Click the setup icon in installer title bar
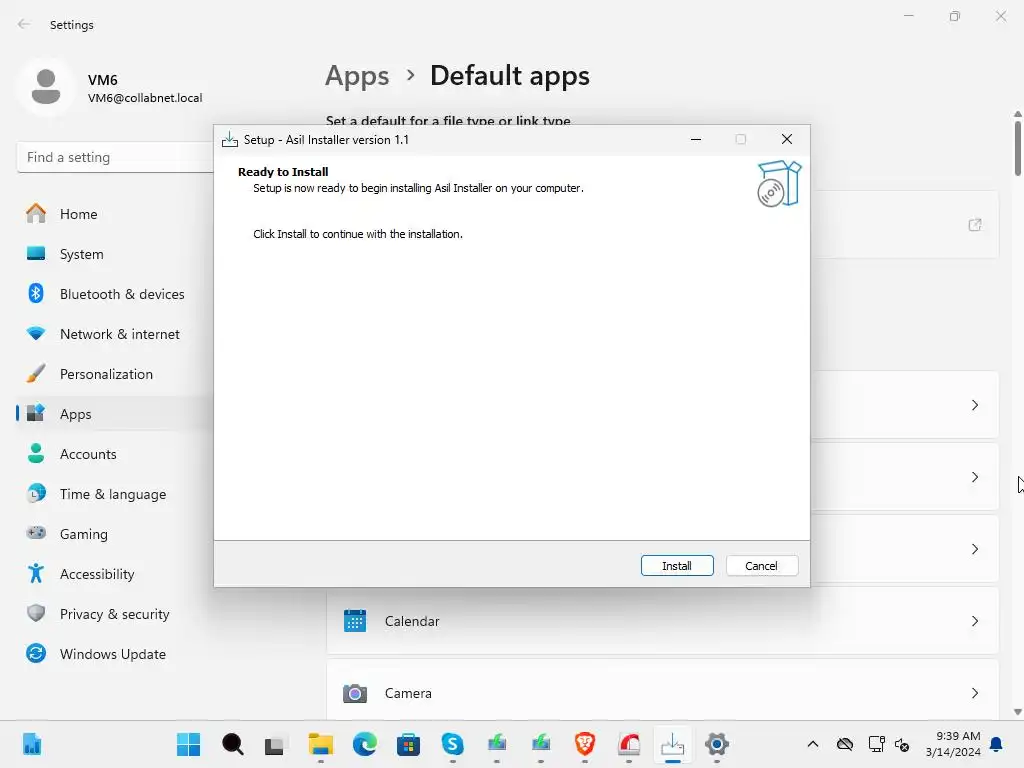Image resolution: width=1024 pixels, height=768 pixels. pyautogui.click(x=230, y=140)
